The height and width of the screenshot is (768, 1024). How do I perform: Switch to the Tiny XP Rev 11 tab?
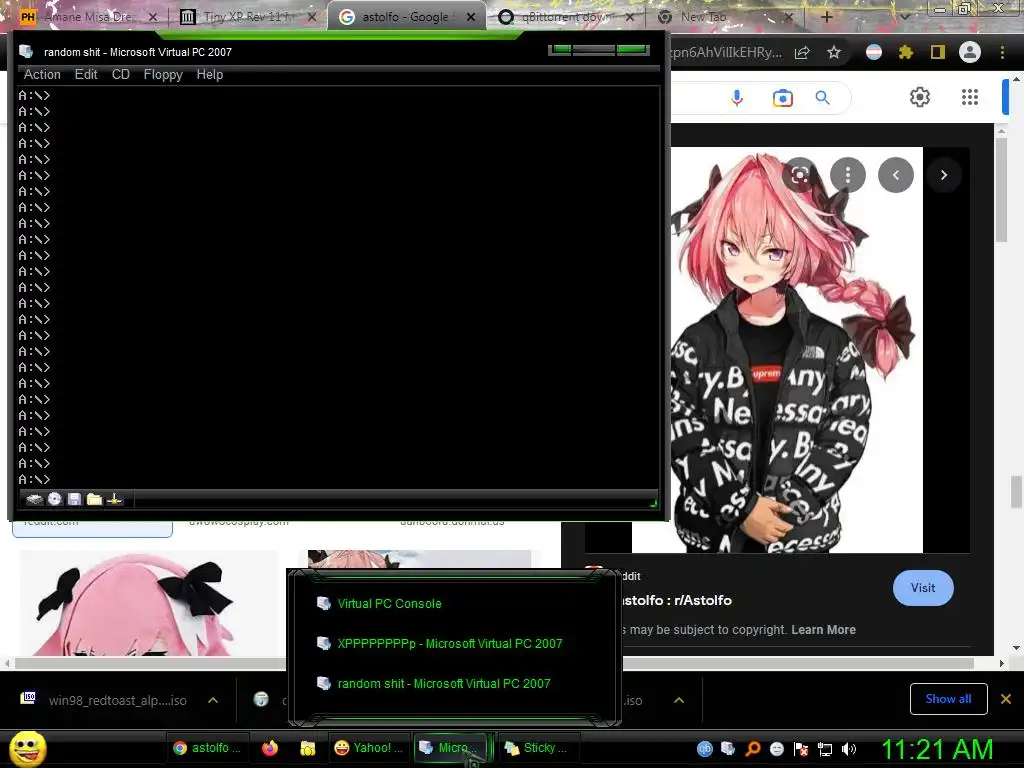pos(247,17)
